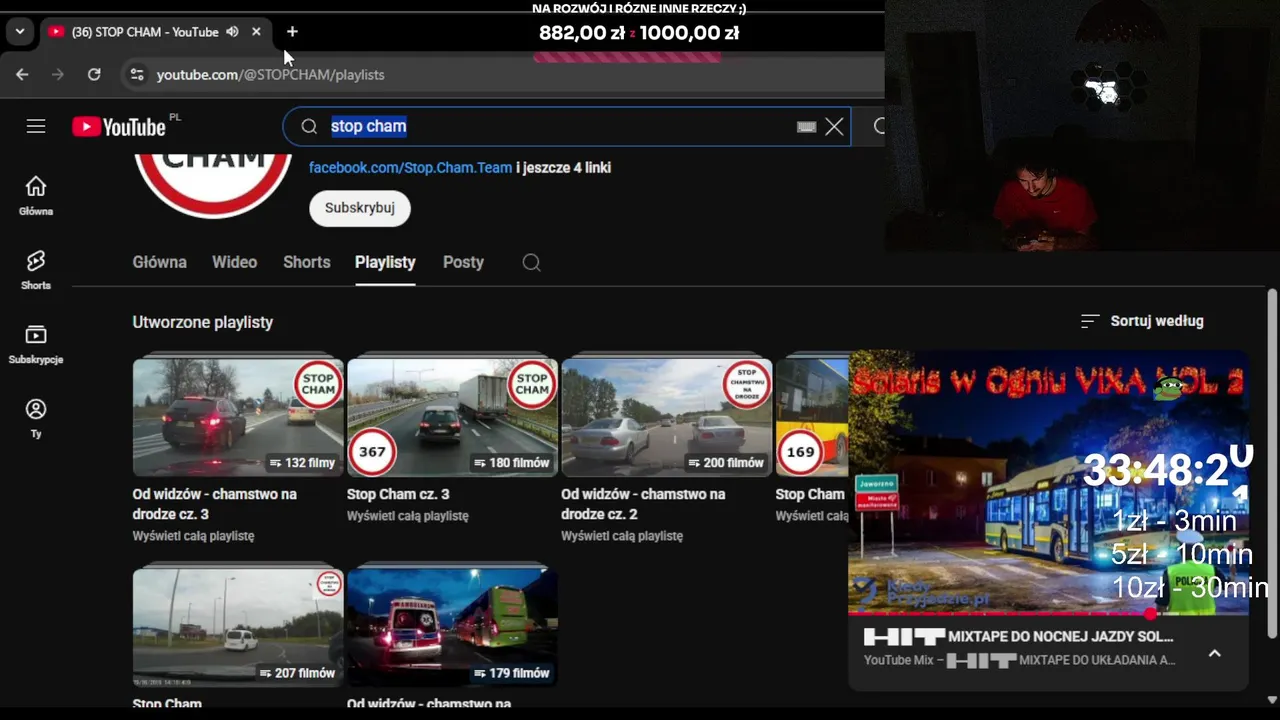Image resolution: width=1280 pixels, height=720 pixels.
Task: Click the miniplayer title MIXTAPE DO NOCNEJ JAZDY
Action: (1018, 636)
